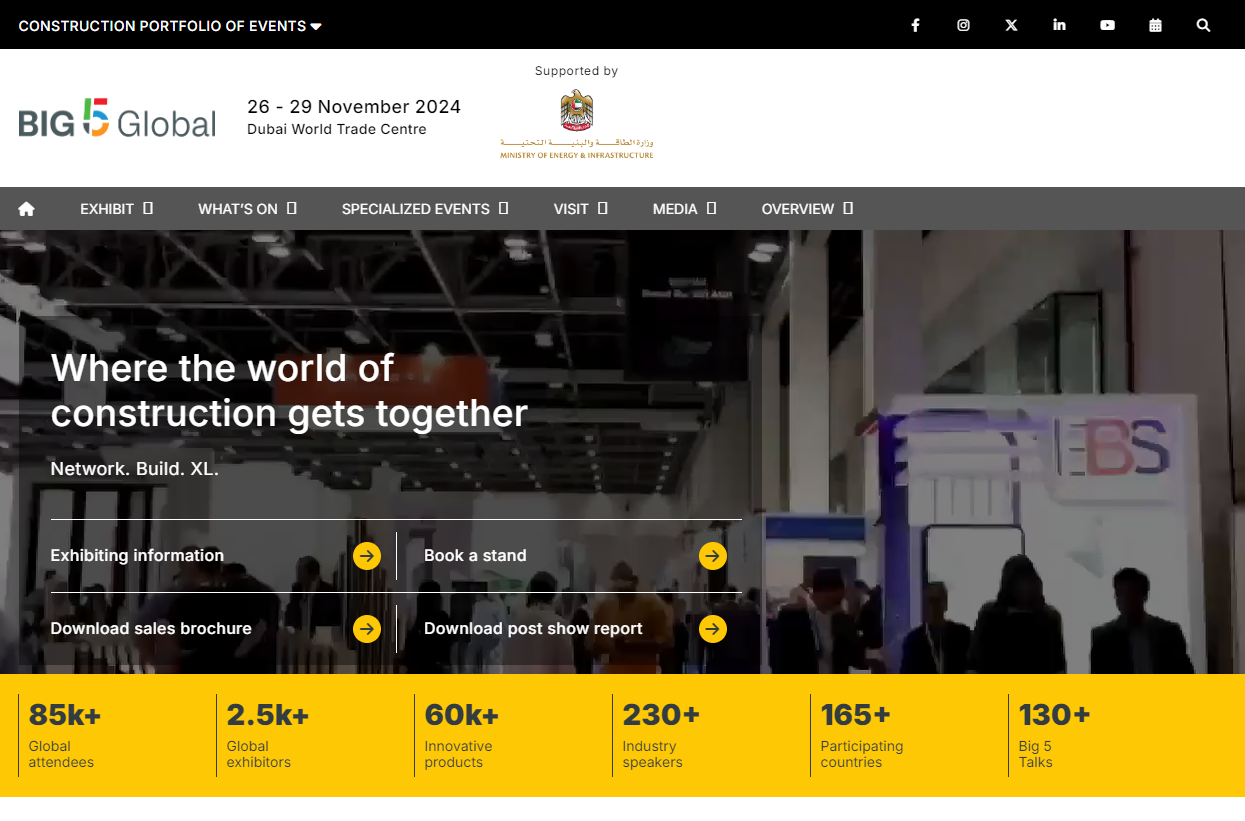Open the Exhibiting information link
This screenshot has height=821, width=1245.
click(x=137, y=555)
